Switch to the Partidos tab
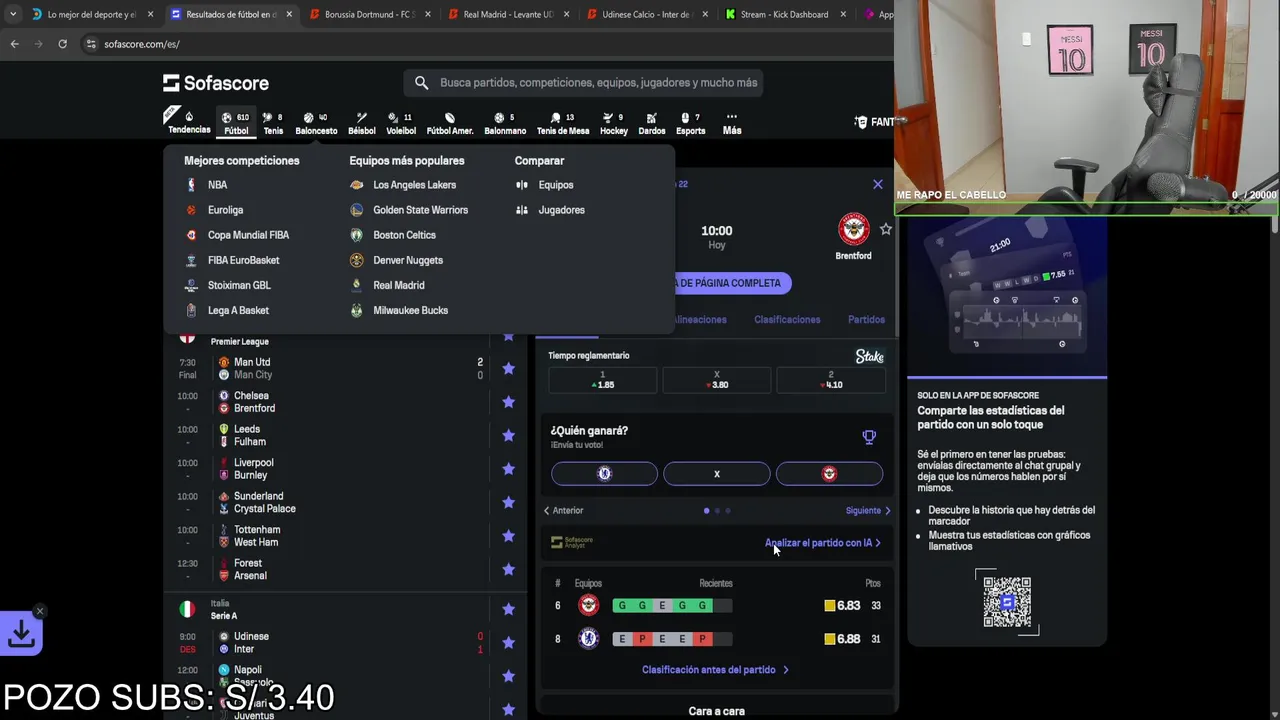Screen dimensions: 1280x720 (866, 320)
